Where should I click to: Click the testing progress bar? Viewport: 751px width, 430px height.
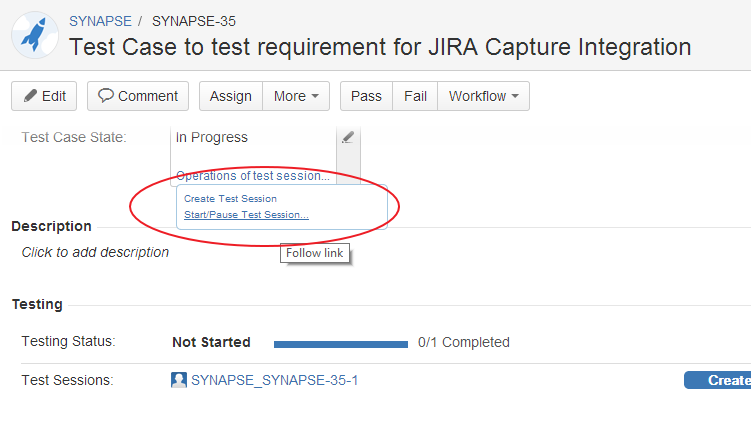[341, 344]
